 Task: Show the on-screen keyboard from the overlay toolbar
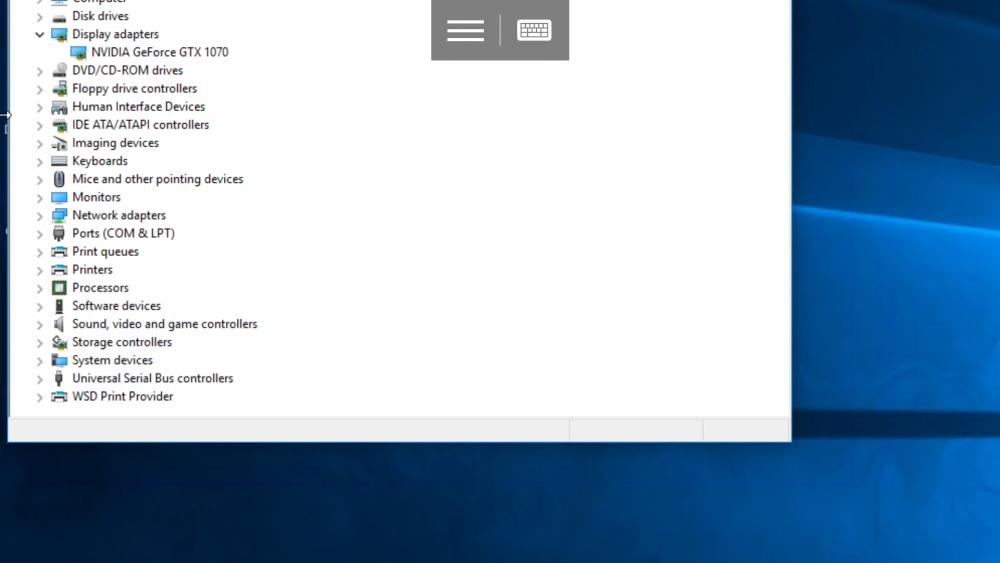point(534,30)
